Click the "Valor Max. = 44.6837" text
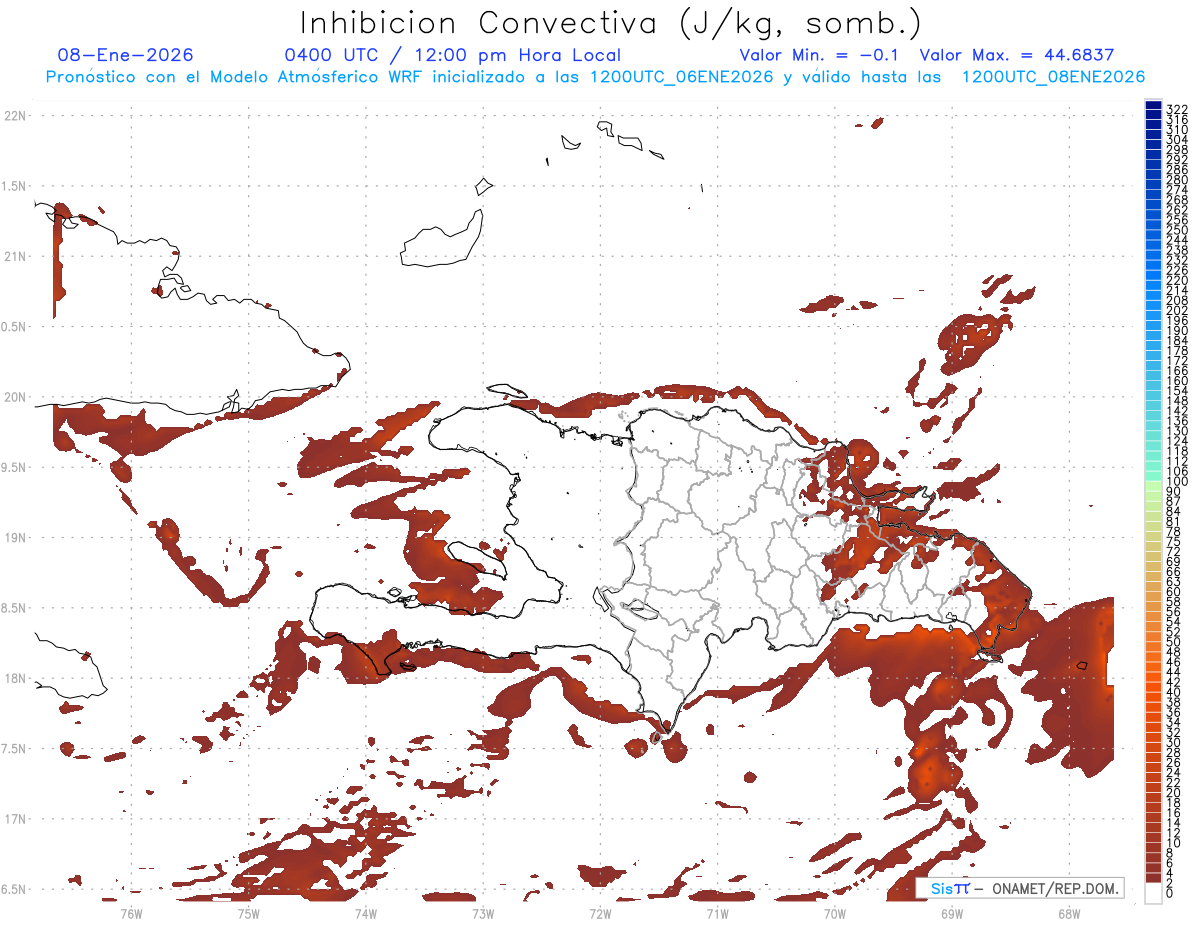Screen dimensions: 1200x927 1017,55
